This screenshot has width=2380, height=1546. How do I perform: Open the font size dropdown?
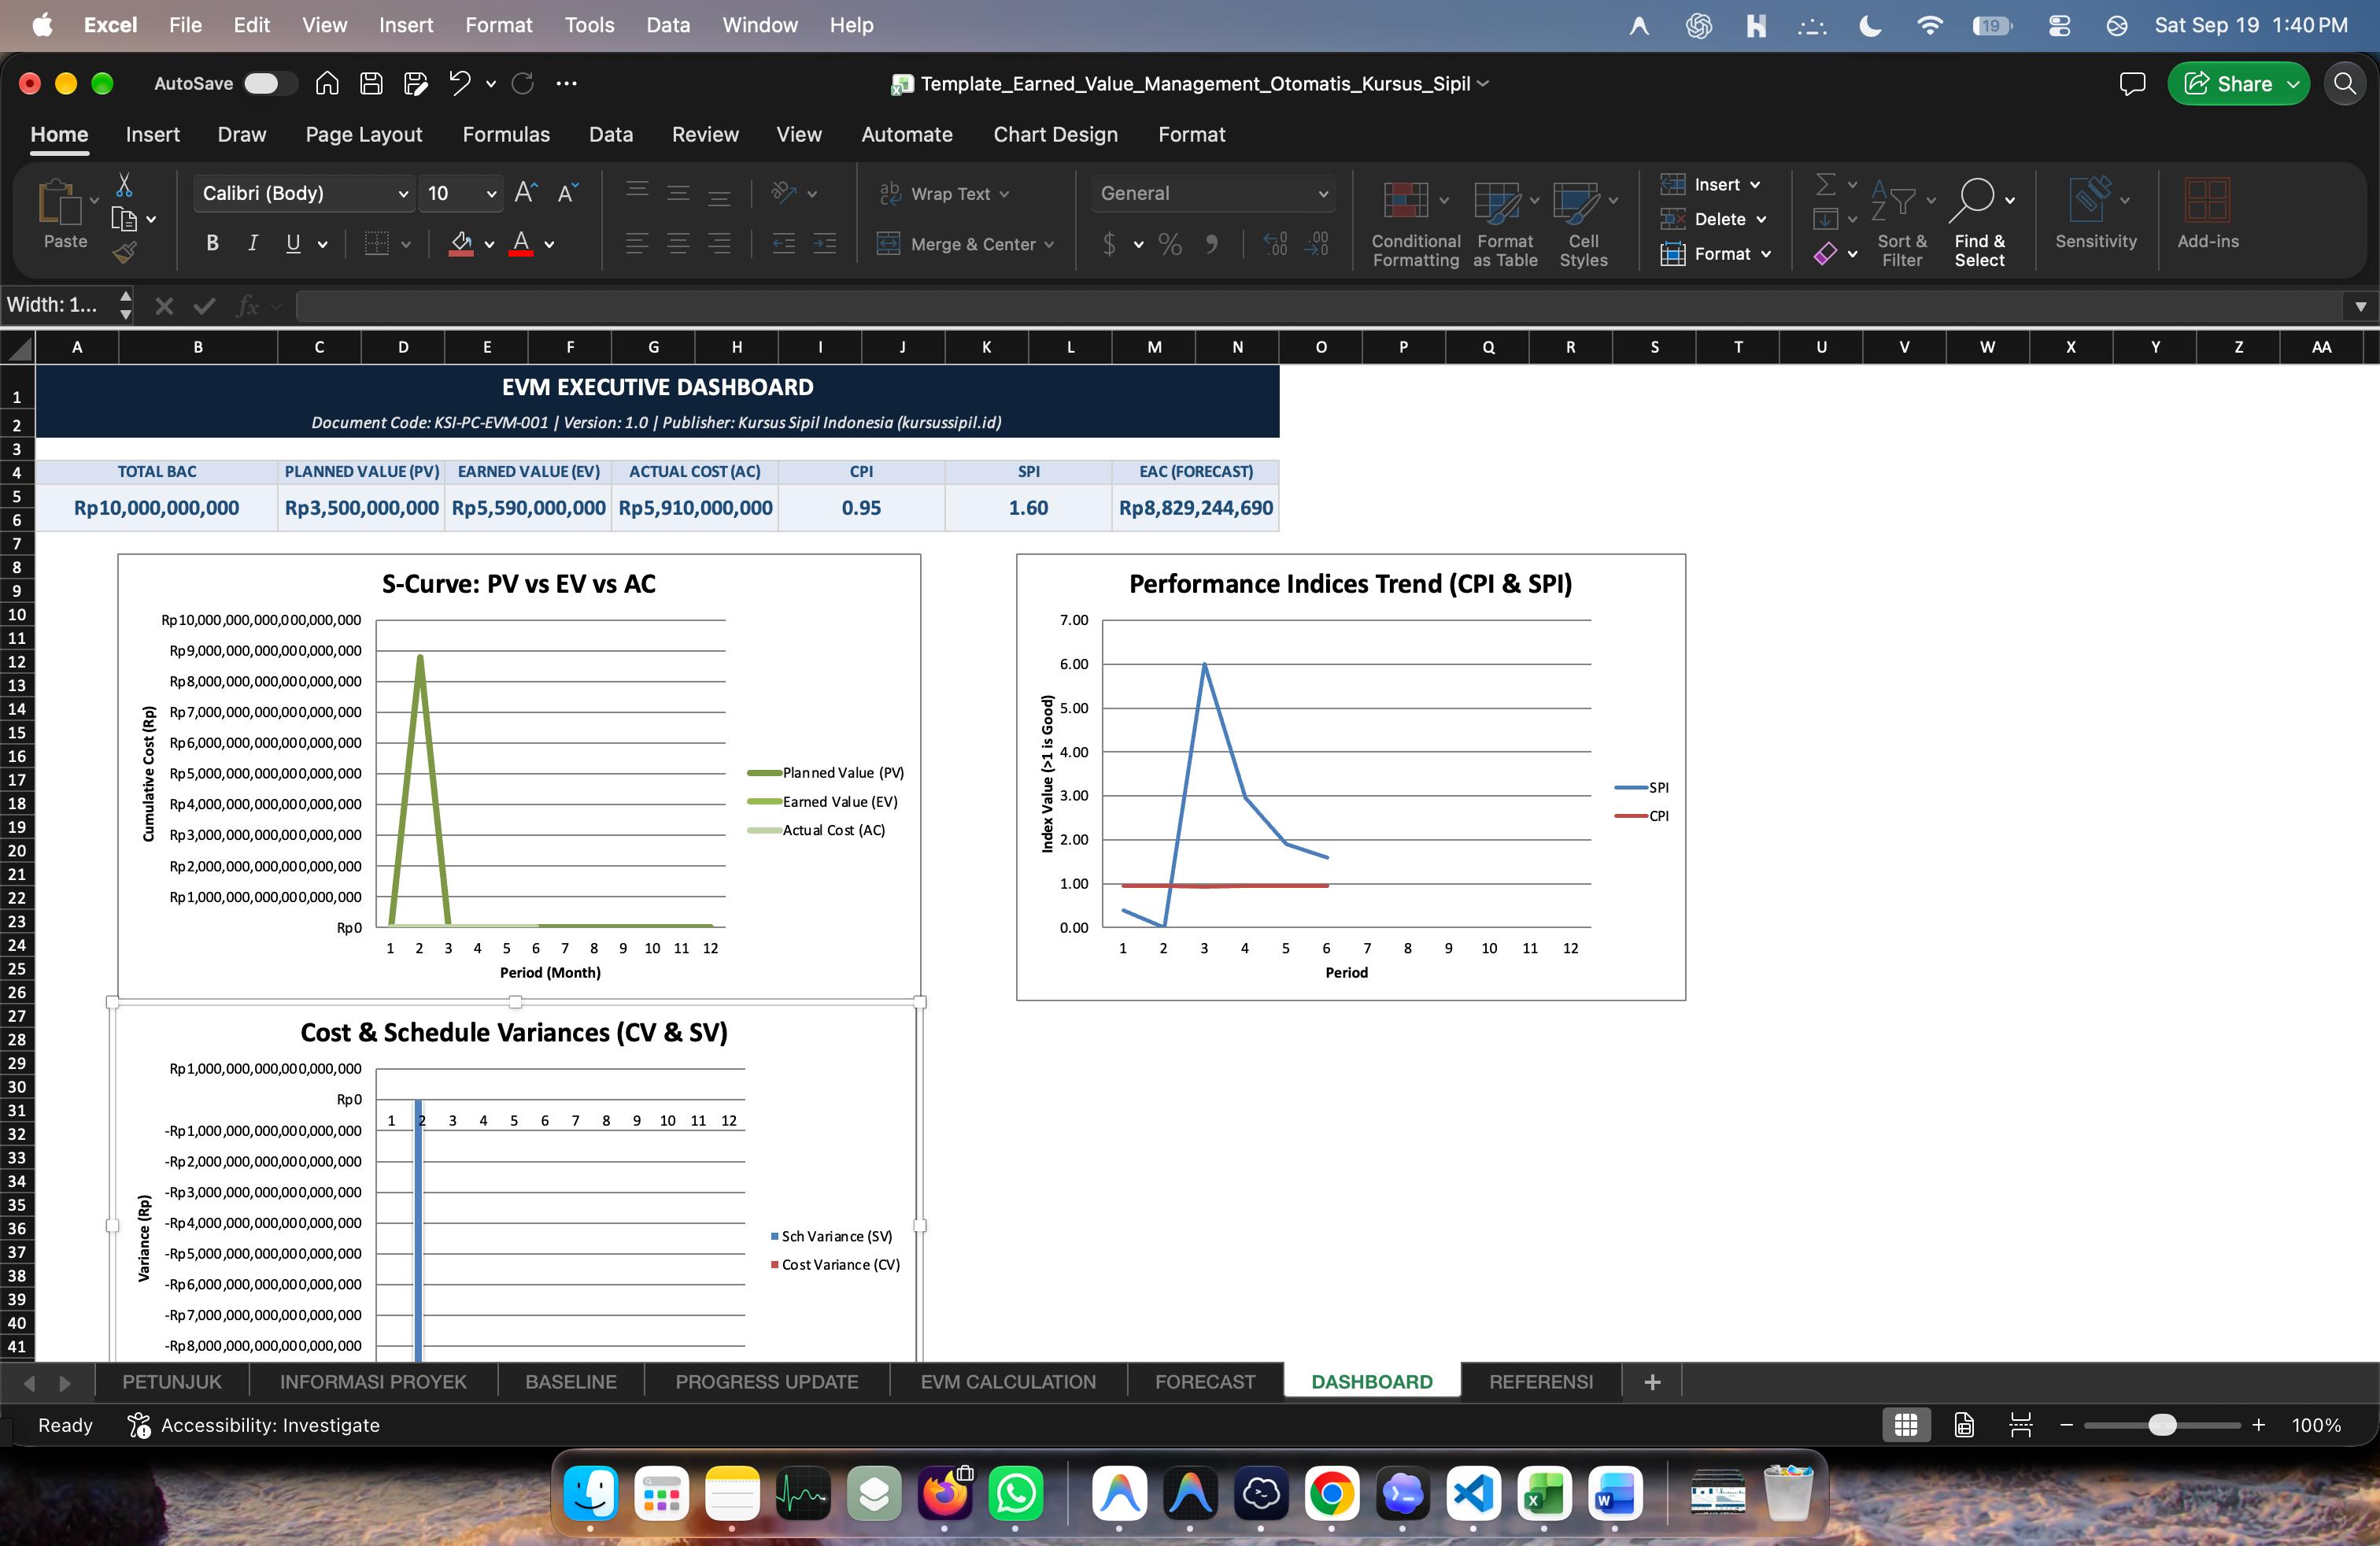point(491,194)
